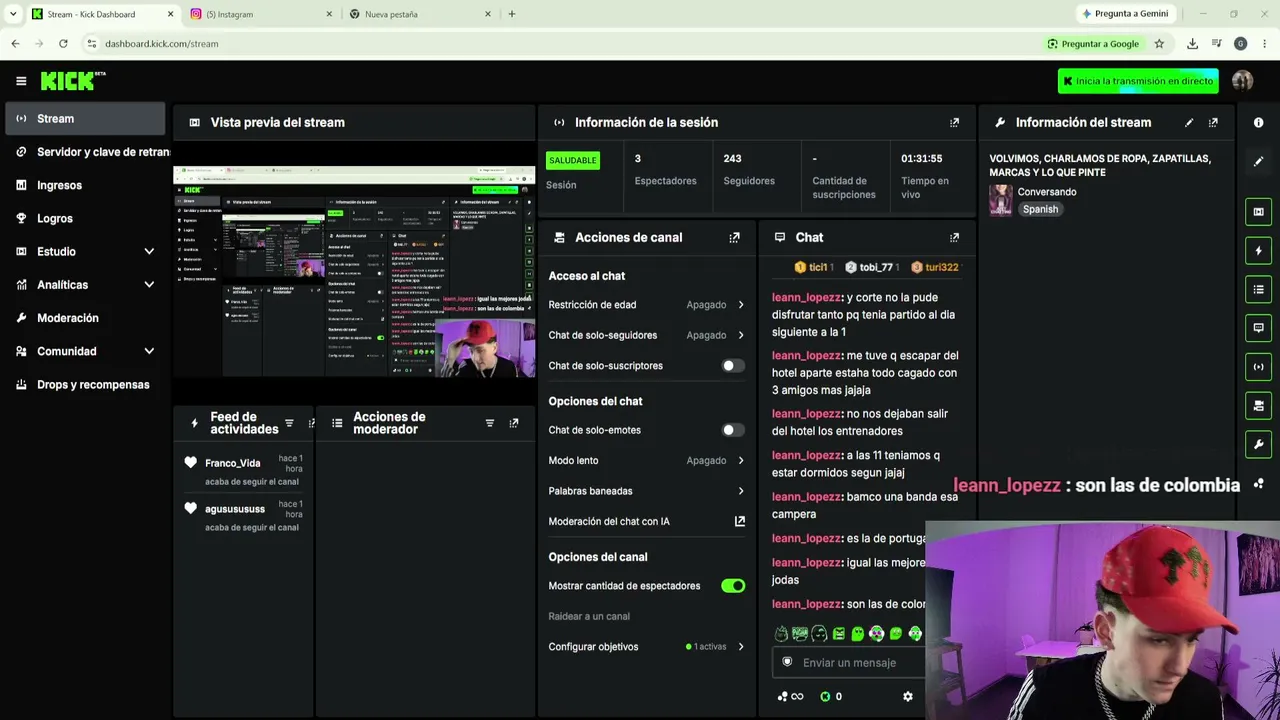The image size is (1280, 720).
Task: Toggle the lightning activity feed widget in right rail
Action: (x=1258, y=250)
